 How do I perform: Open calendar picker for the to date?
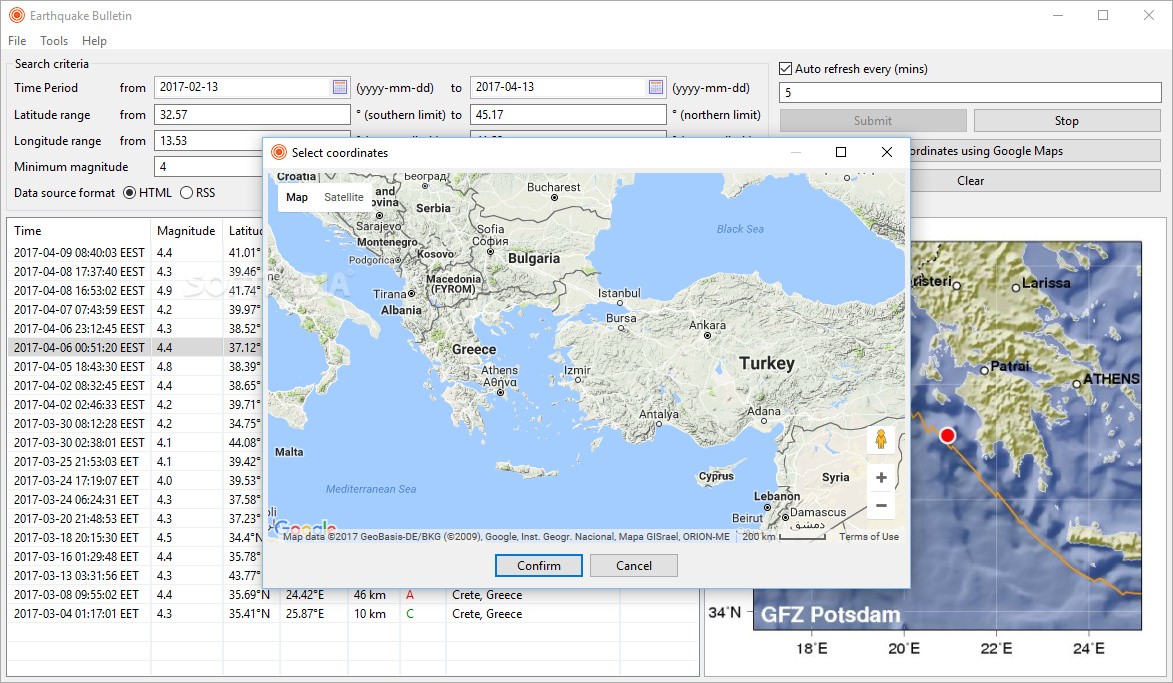click(x=655, y=88)
